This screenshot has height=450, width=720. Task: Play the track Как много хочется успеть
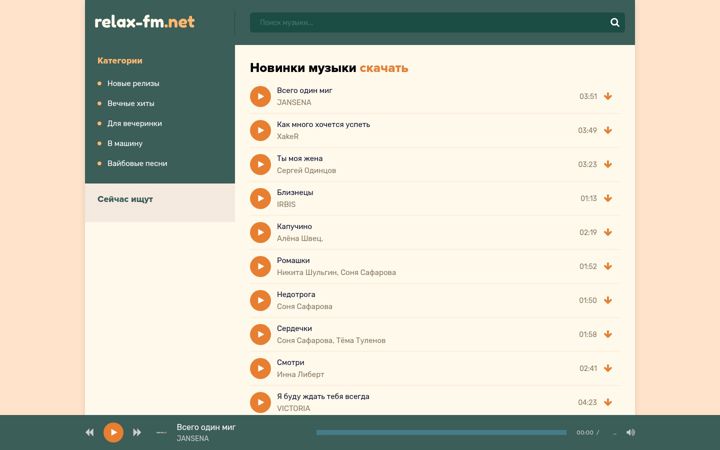pos(260,130)
